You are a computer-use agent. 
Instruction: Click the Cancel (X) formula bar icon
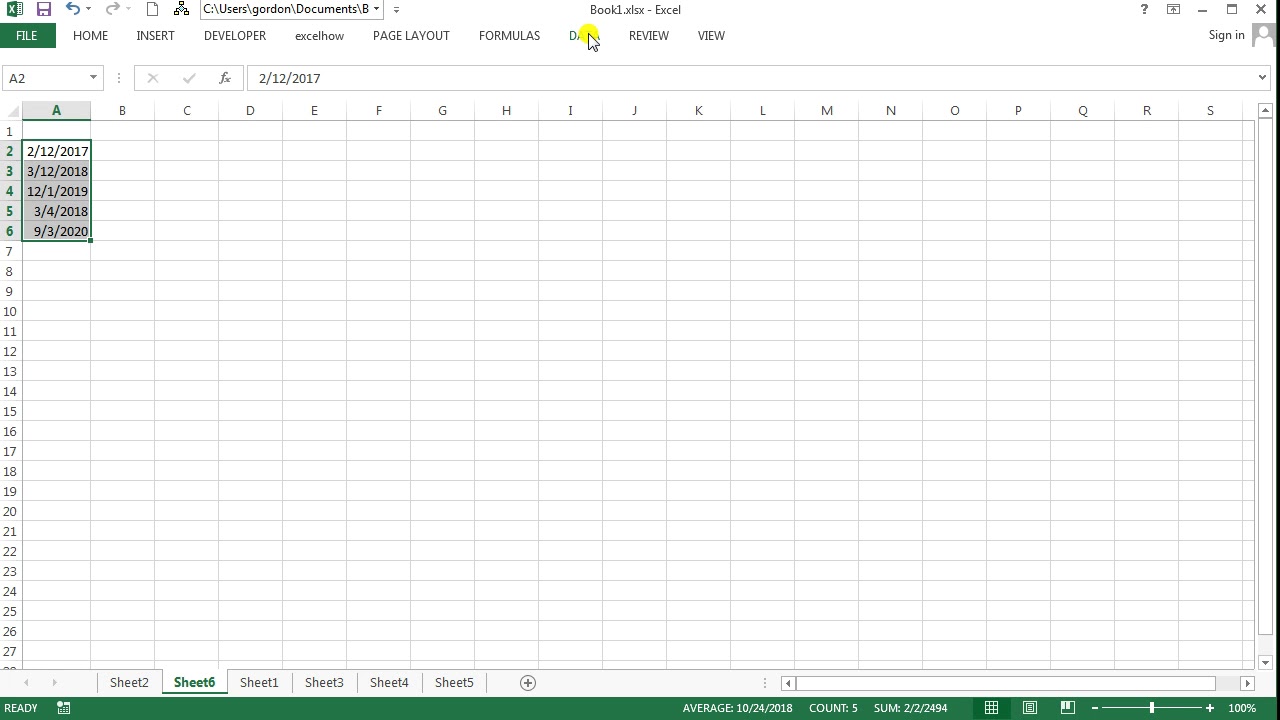coord(152,78)
